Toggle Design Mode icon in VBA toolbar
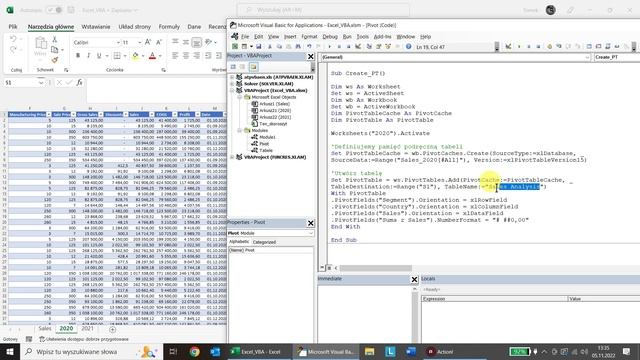Screen dimensions: 640x360 point(358,47)
